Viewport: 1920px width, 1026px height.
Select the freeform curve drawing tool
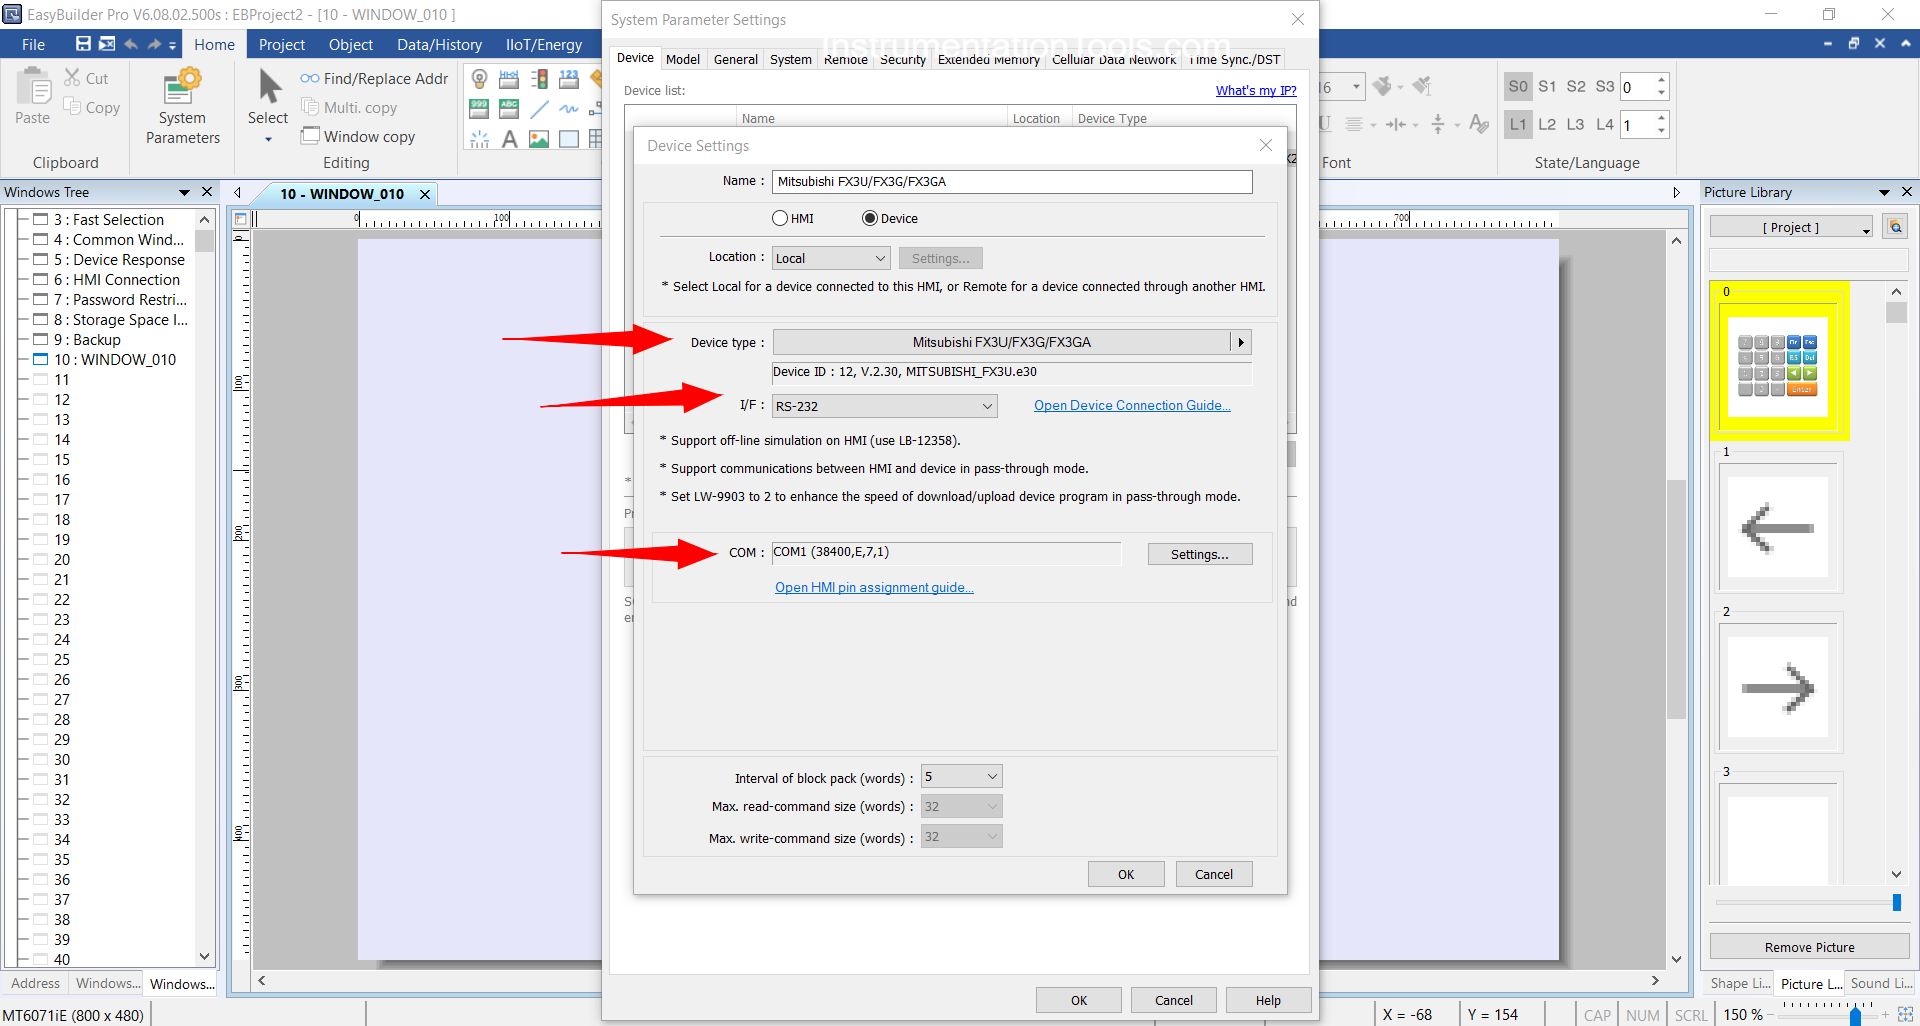[x=569, y=109]
